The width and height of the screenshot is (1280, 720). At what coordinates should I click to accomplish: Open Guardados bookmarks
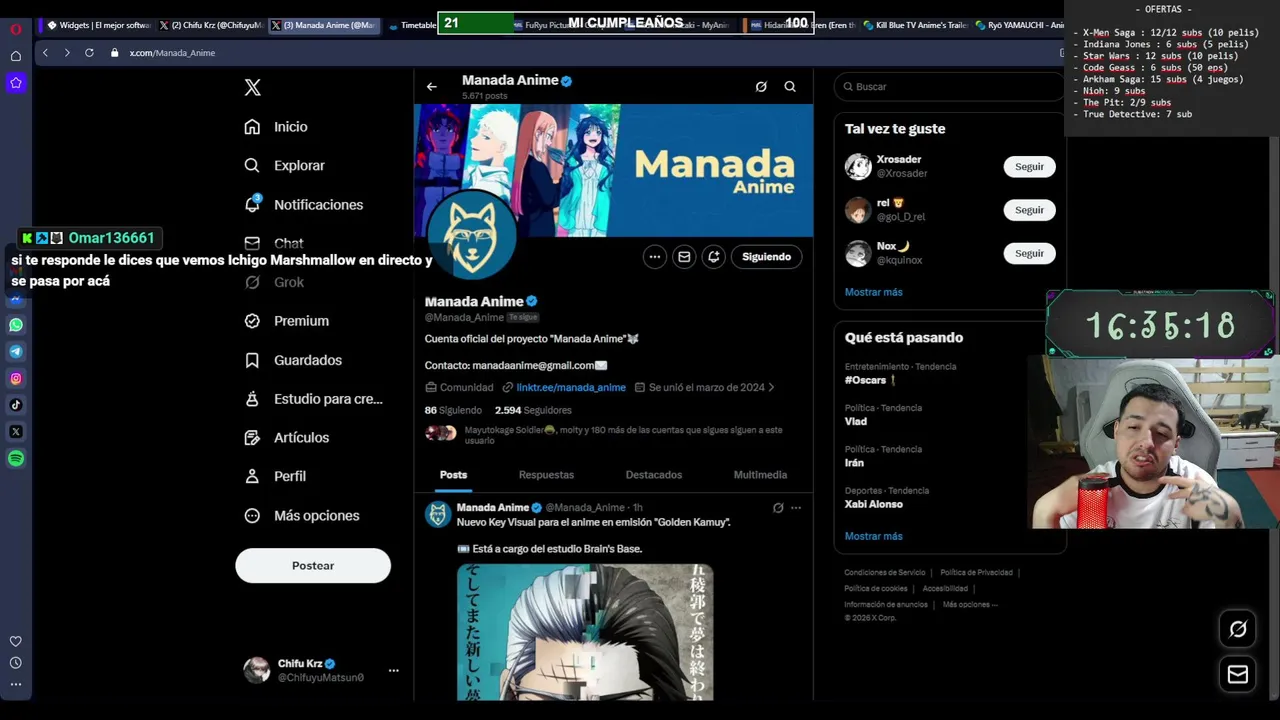(x=293, y=360)
